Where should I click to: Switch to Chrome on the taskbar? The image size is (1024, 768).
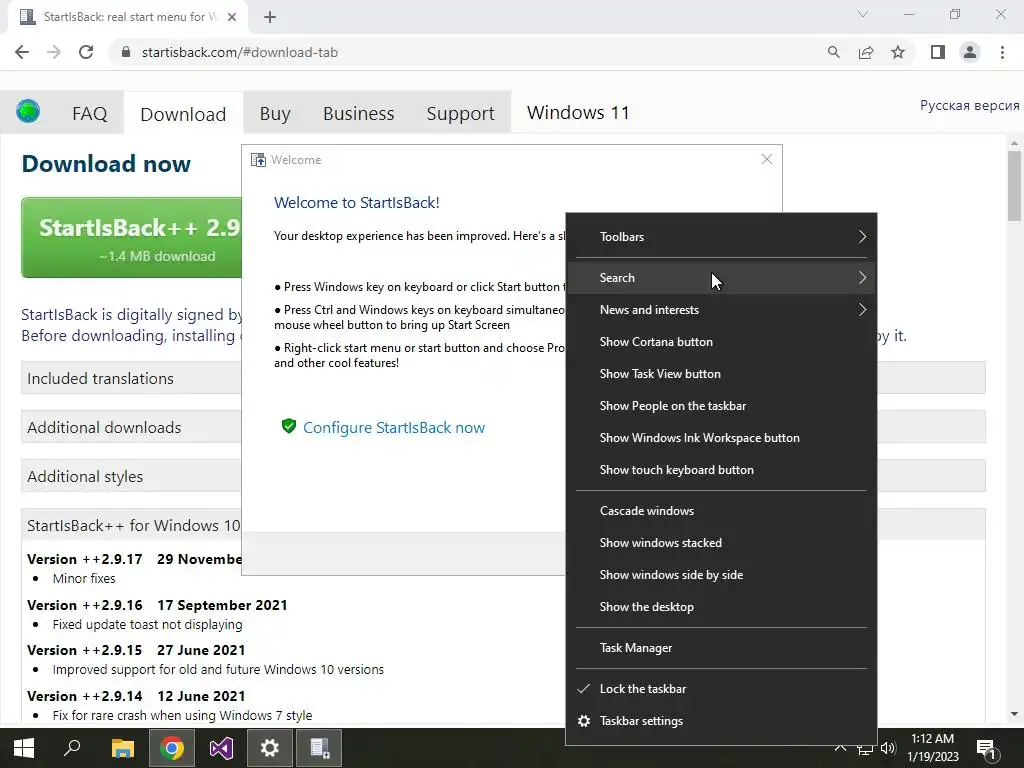(x=172, y=748)
